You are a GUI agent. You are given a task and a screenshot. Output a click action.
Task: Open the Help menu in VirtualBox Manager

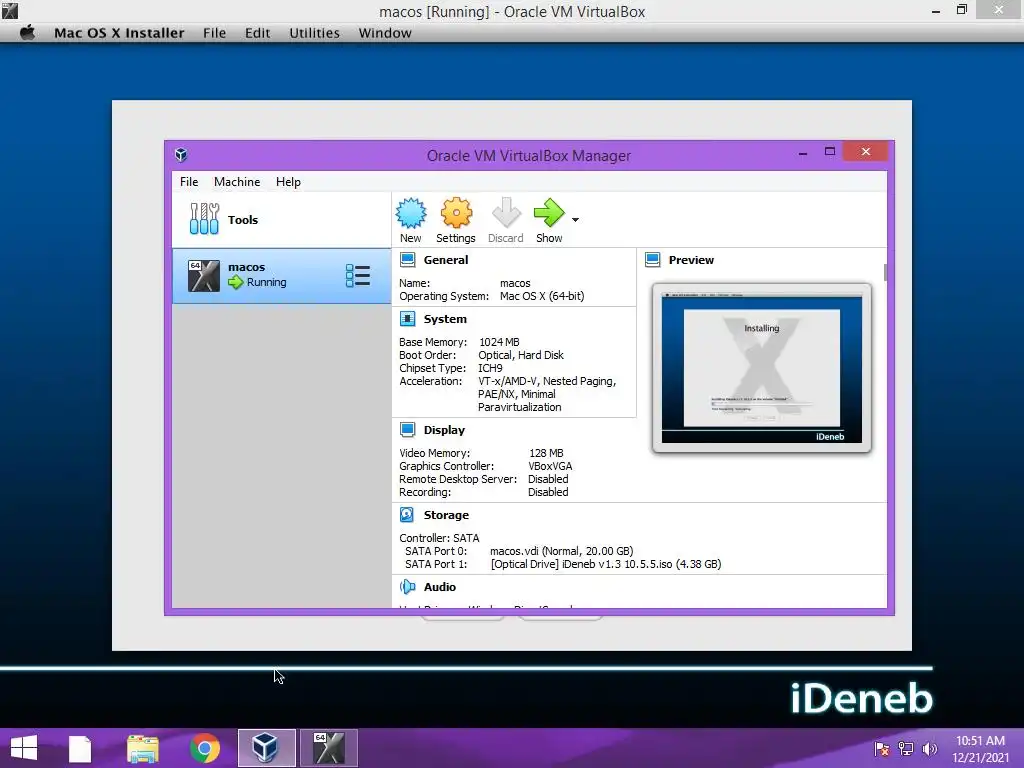(288, 182)
